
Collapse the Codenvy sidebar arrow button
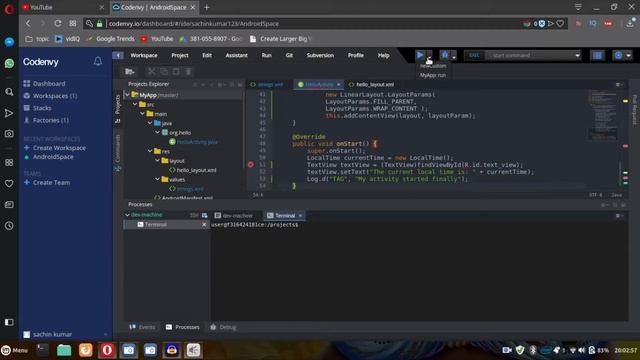(118, 55)
